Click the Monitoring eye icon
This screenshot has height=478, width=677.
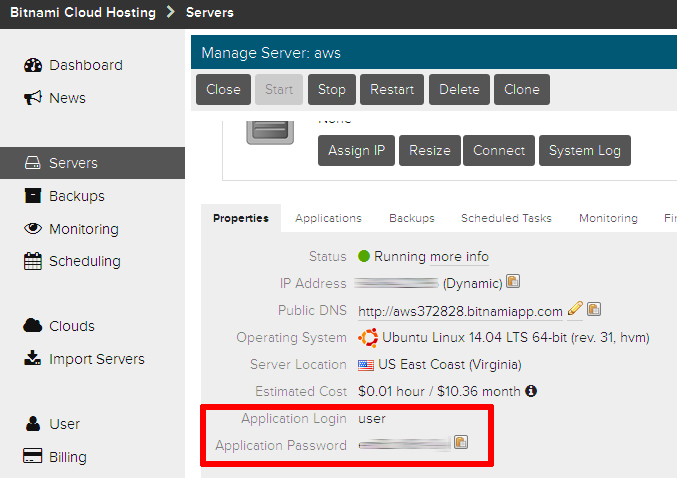point(33,228)
